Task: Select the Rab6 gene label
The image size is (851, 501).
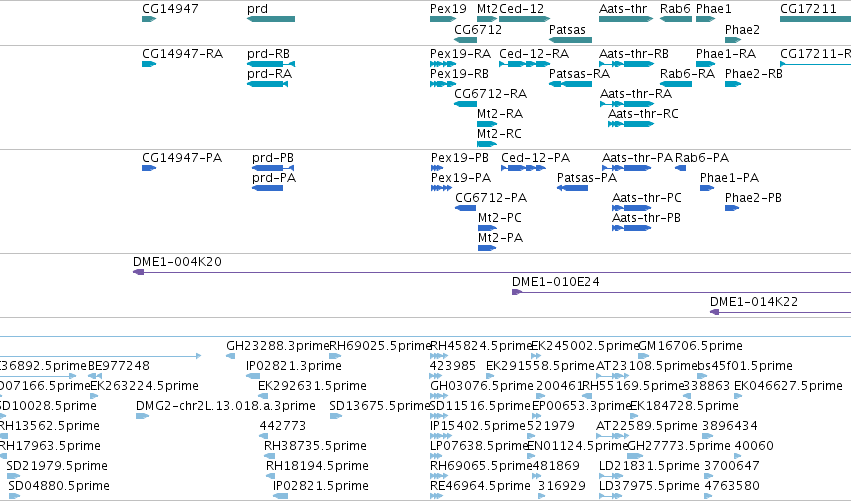Action: [x=675, y=9]
